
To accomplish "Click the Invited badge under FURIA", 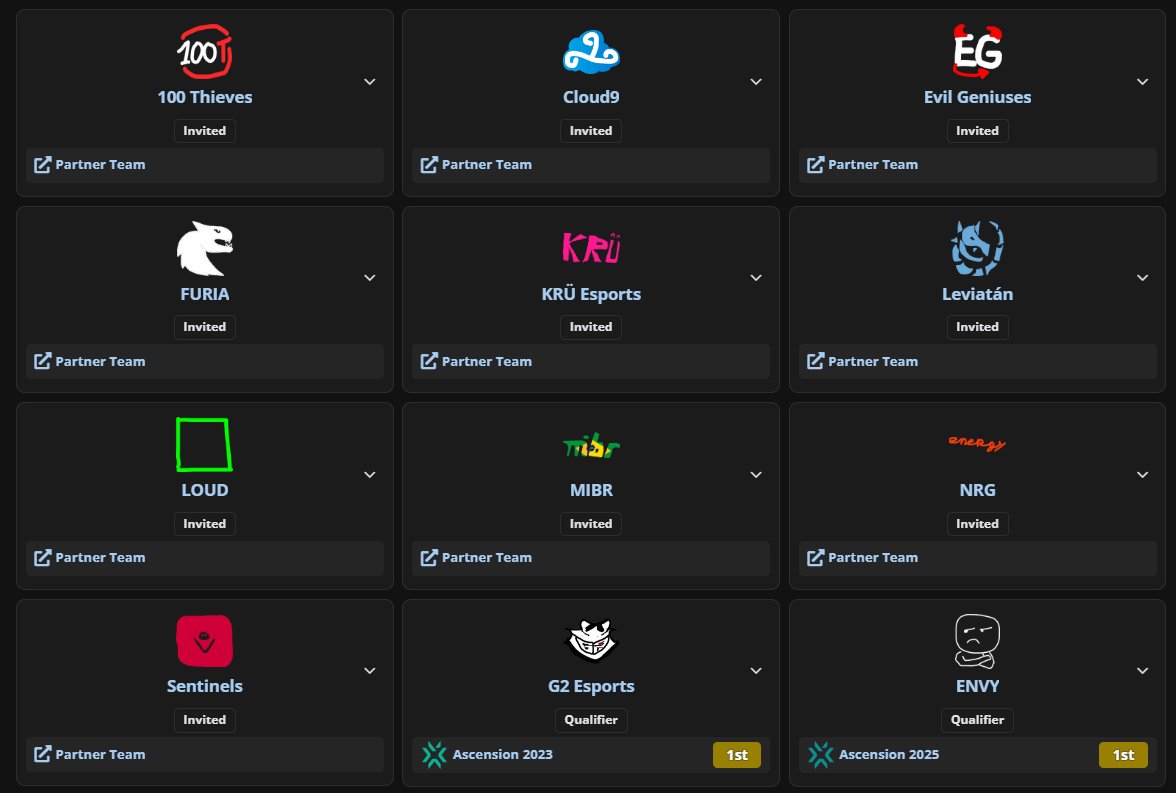I will coord(205,327).
